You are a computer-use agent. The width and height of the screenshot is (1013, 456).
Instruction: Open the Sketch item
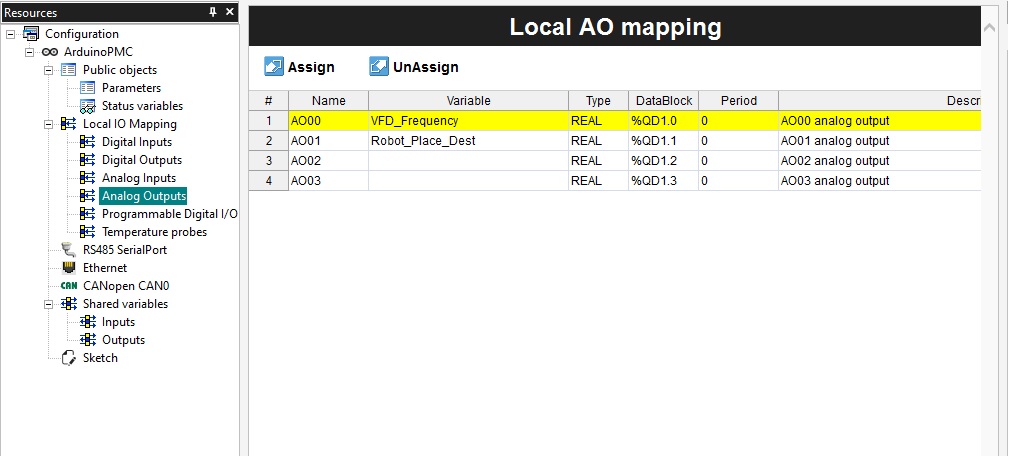point(100,358)
